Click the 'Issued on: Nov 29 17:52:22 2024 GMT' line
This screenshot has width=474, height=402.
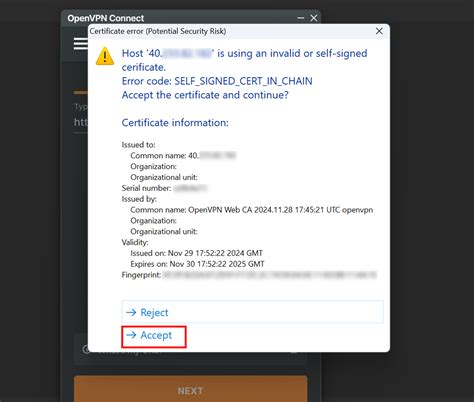click(196, 253)
